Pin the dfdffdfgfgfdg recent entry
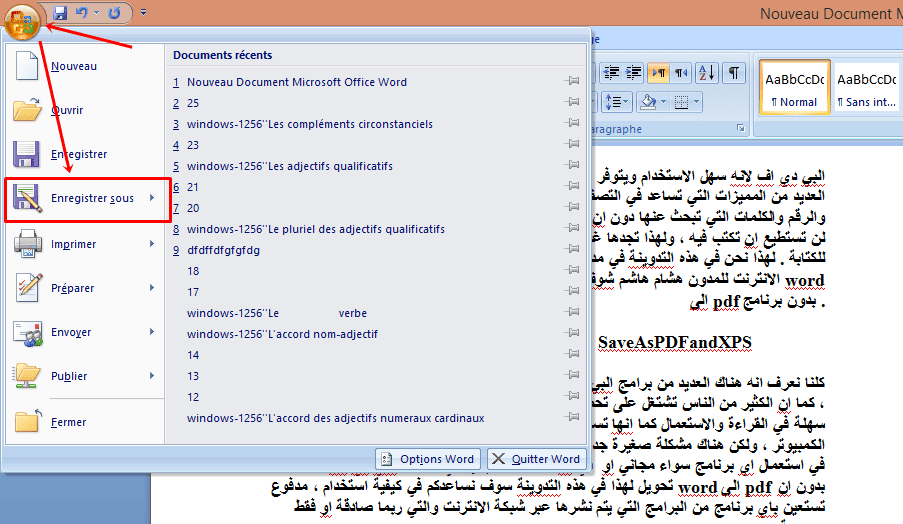Image resolution: width=903 pixels, height=524 pixels. coord(572,249)
